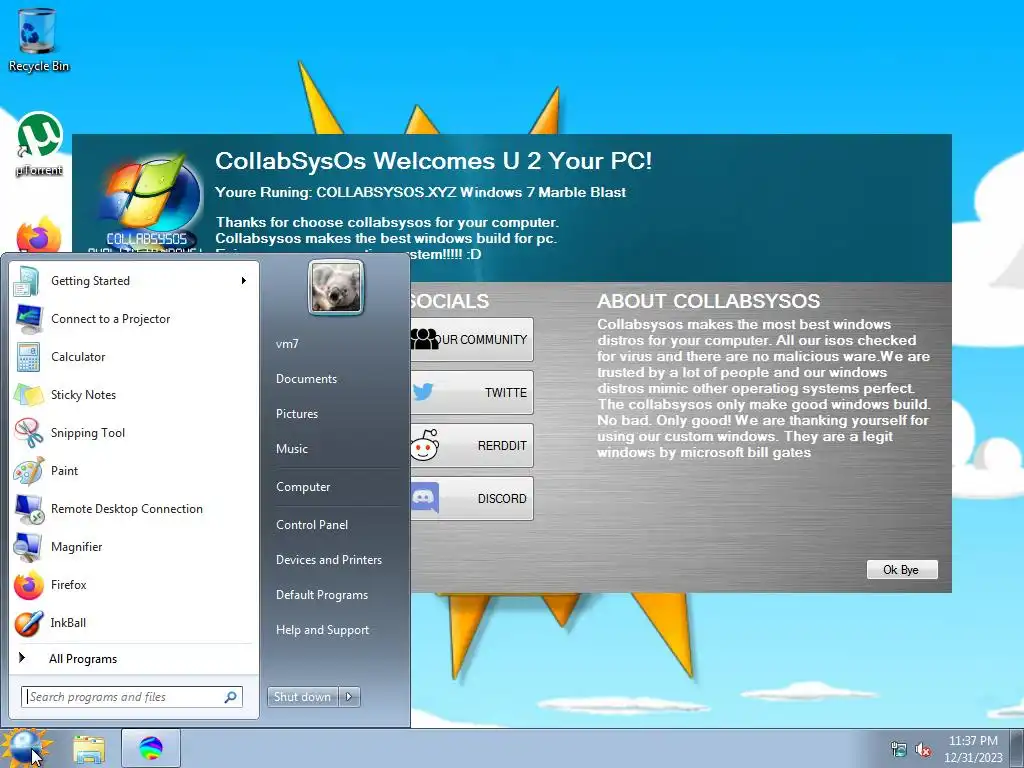Open the Firefox desktop shortcut behind Start menu
Screen dimensions: 1024x768
tap(38, 235)
